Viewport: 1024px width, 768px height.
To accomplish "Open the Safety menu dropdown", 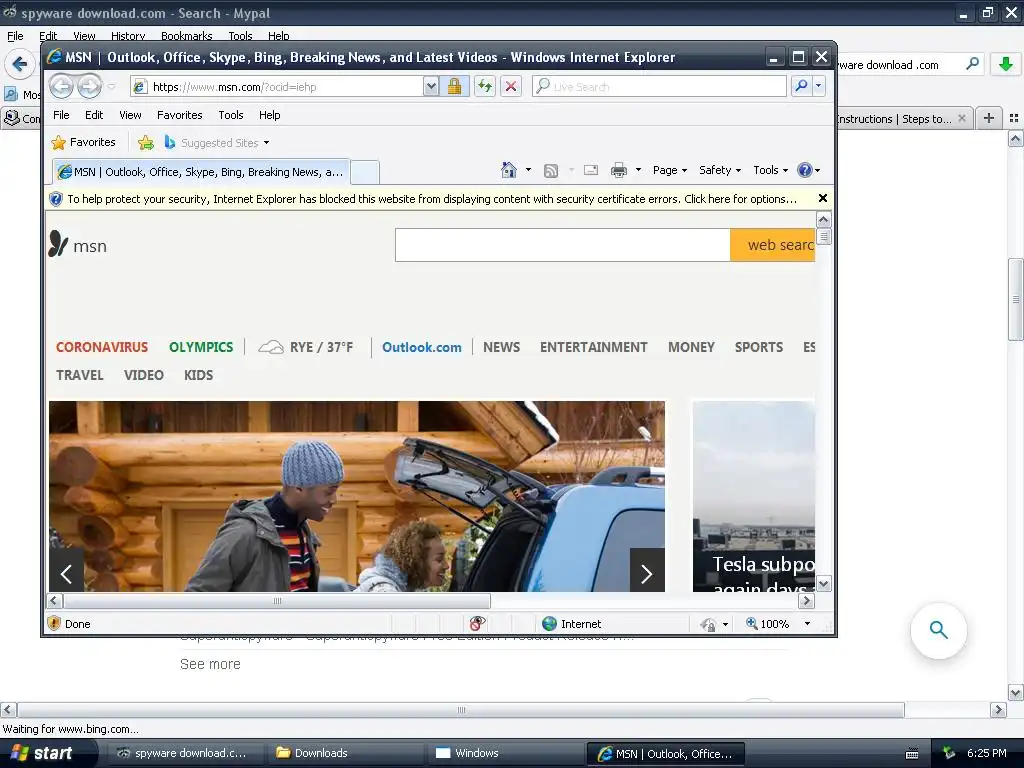I will pos(720,170).
